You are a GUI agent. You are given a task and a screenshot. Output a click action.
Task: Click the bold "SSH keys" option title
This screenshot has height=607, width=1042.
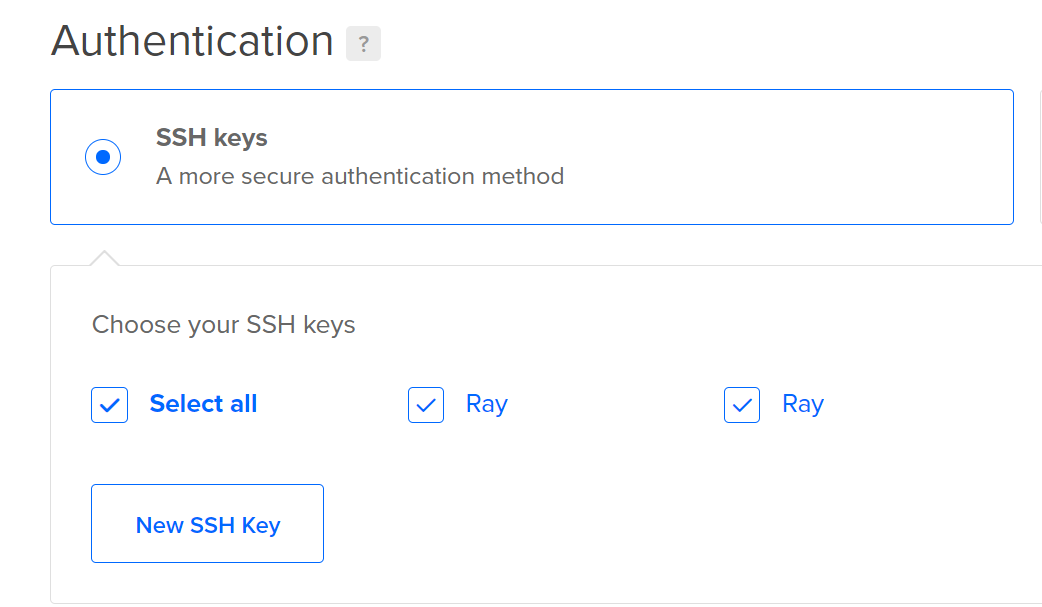coord(212,138)
